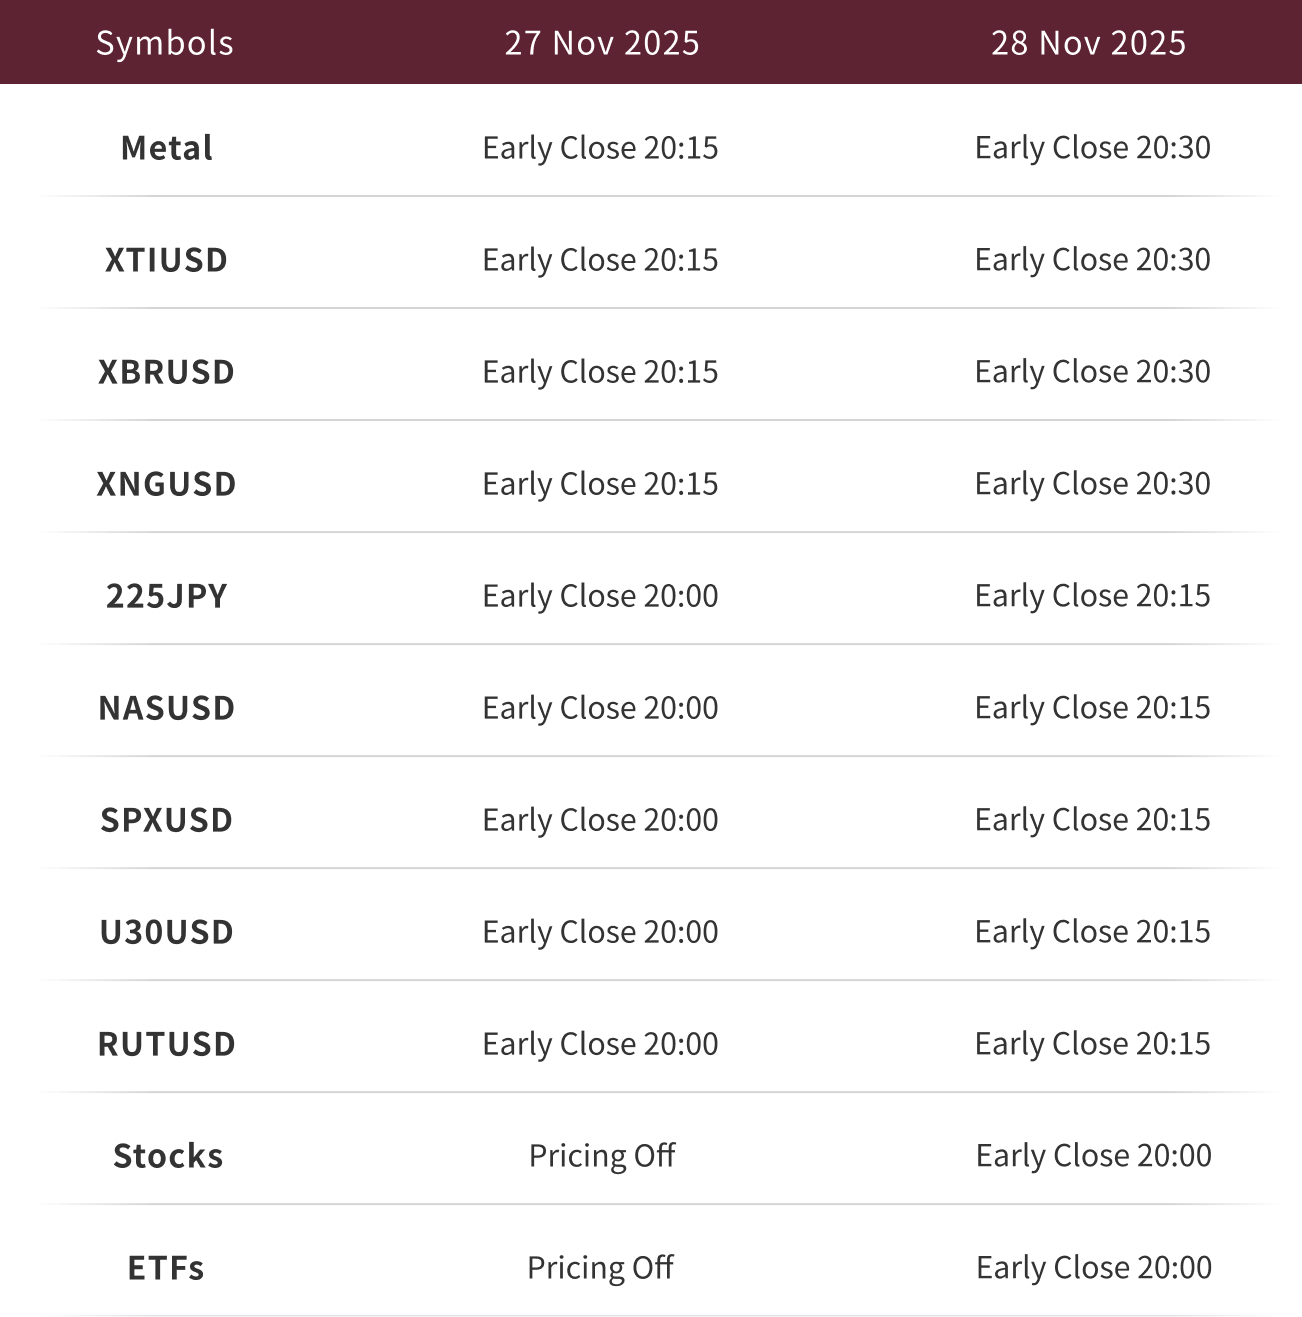
Task: Select the XTIUSD symbol label
Action: pos(167,260)
